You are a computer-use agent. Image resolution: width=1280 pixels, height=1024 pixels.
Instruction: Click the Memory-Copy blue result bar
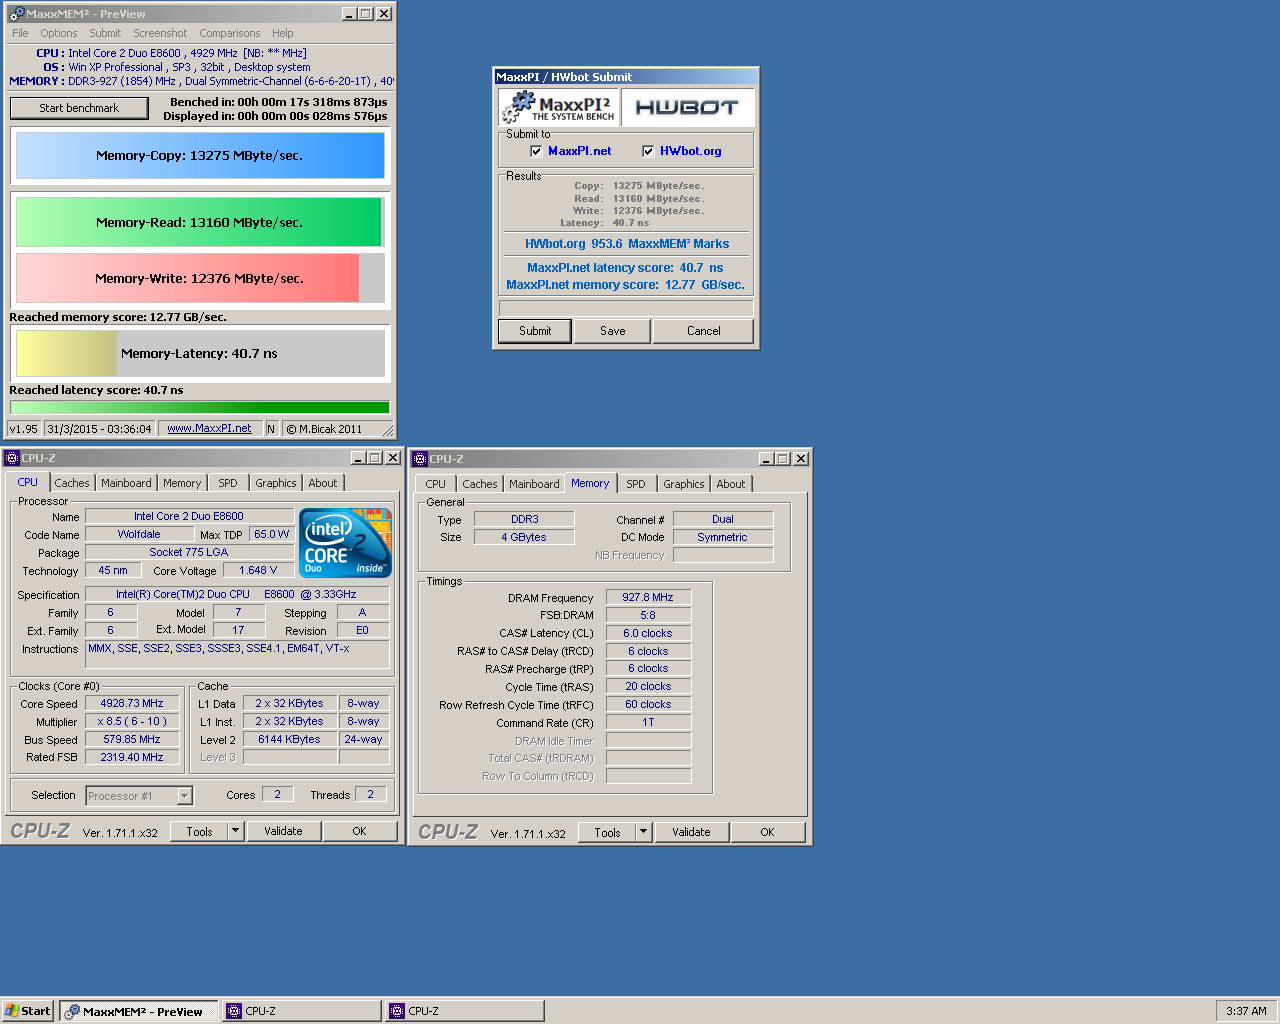click(200, 155)
